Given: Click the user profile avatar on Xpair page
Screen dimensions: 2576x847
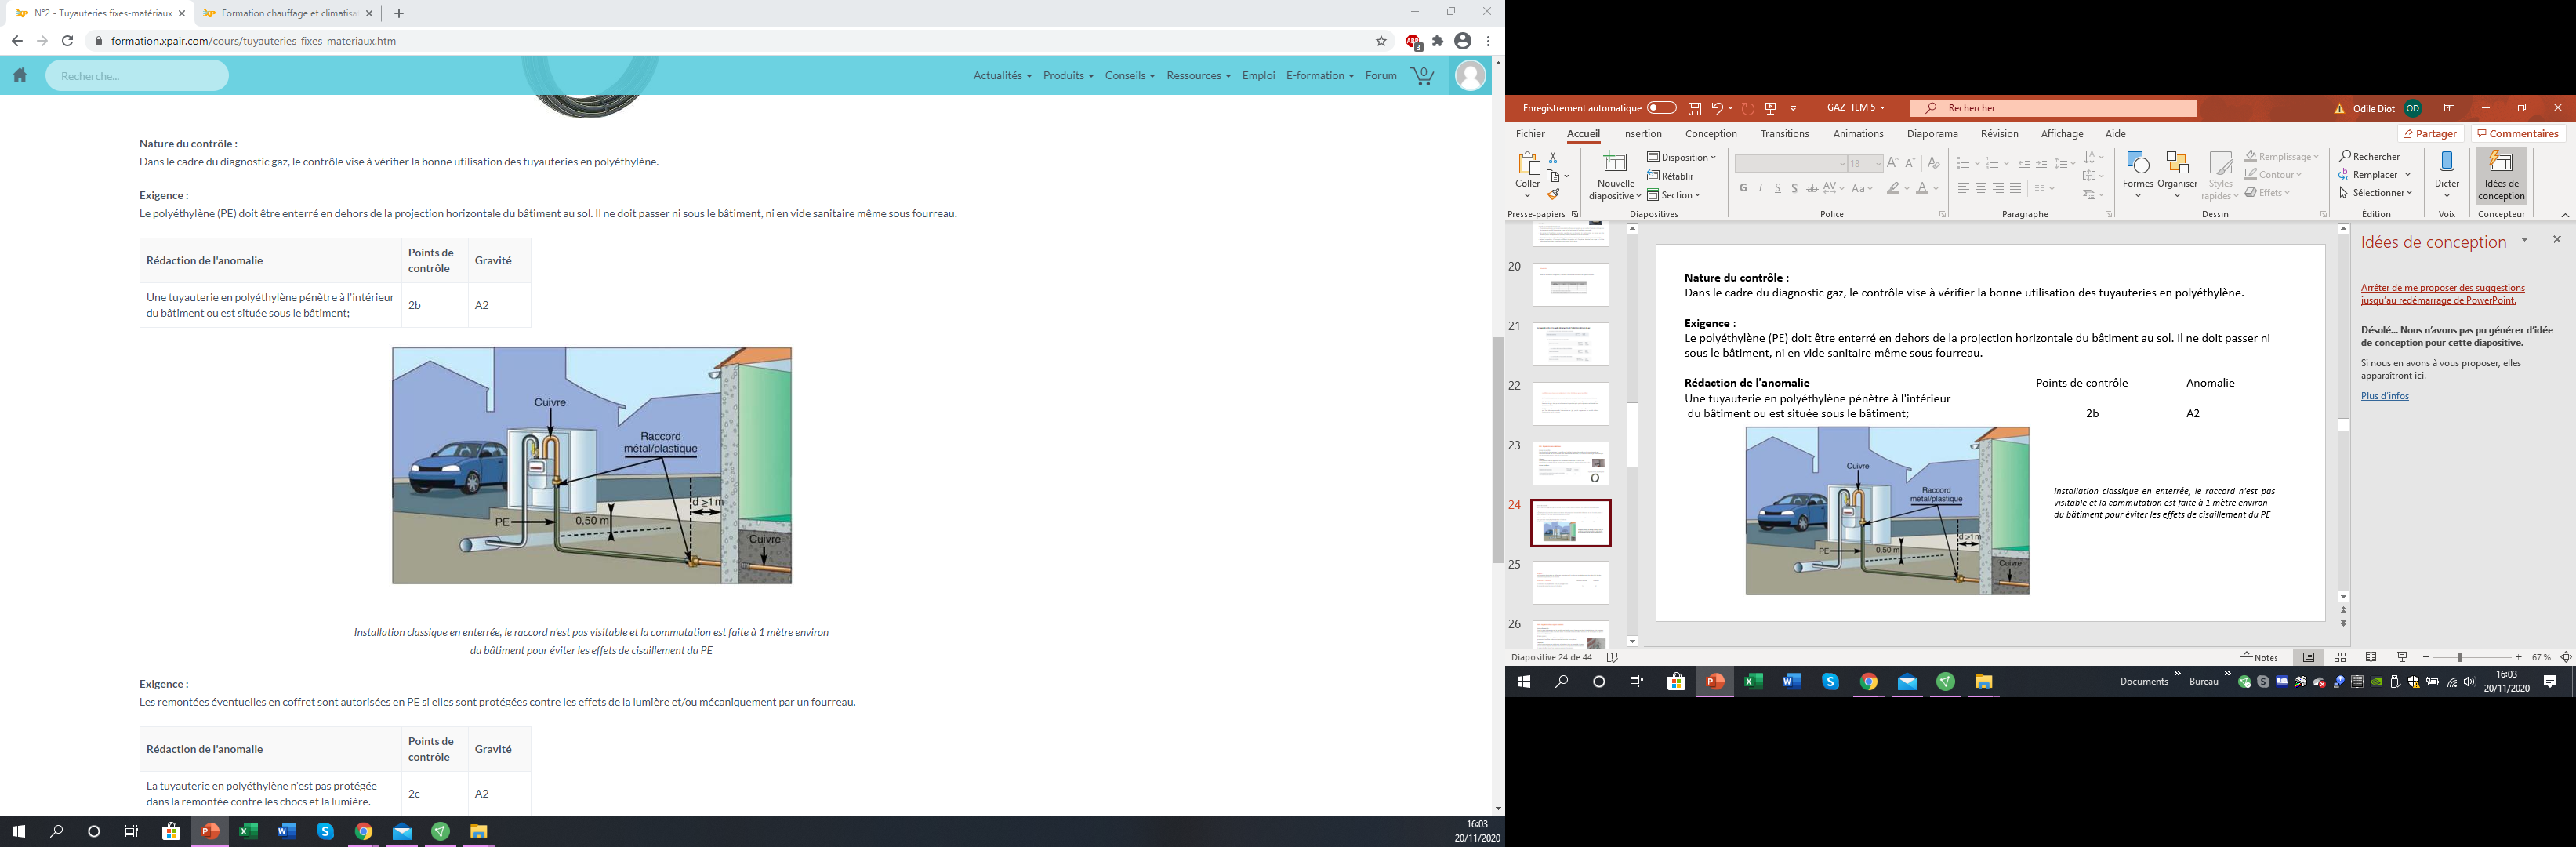Looking at the screenshot, I should [1470, 76].
